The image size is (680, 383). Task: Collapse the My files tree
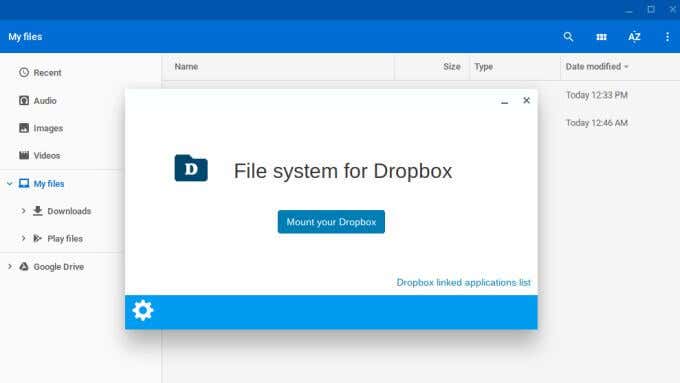10,183
